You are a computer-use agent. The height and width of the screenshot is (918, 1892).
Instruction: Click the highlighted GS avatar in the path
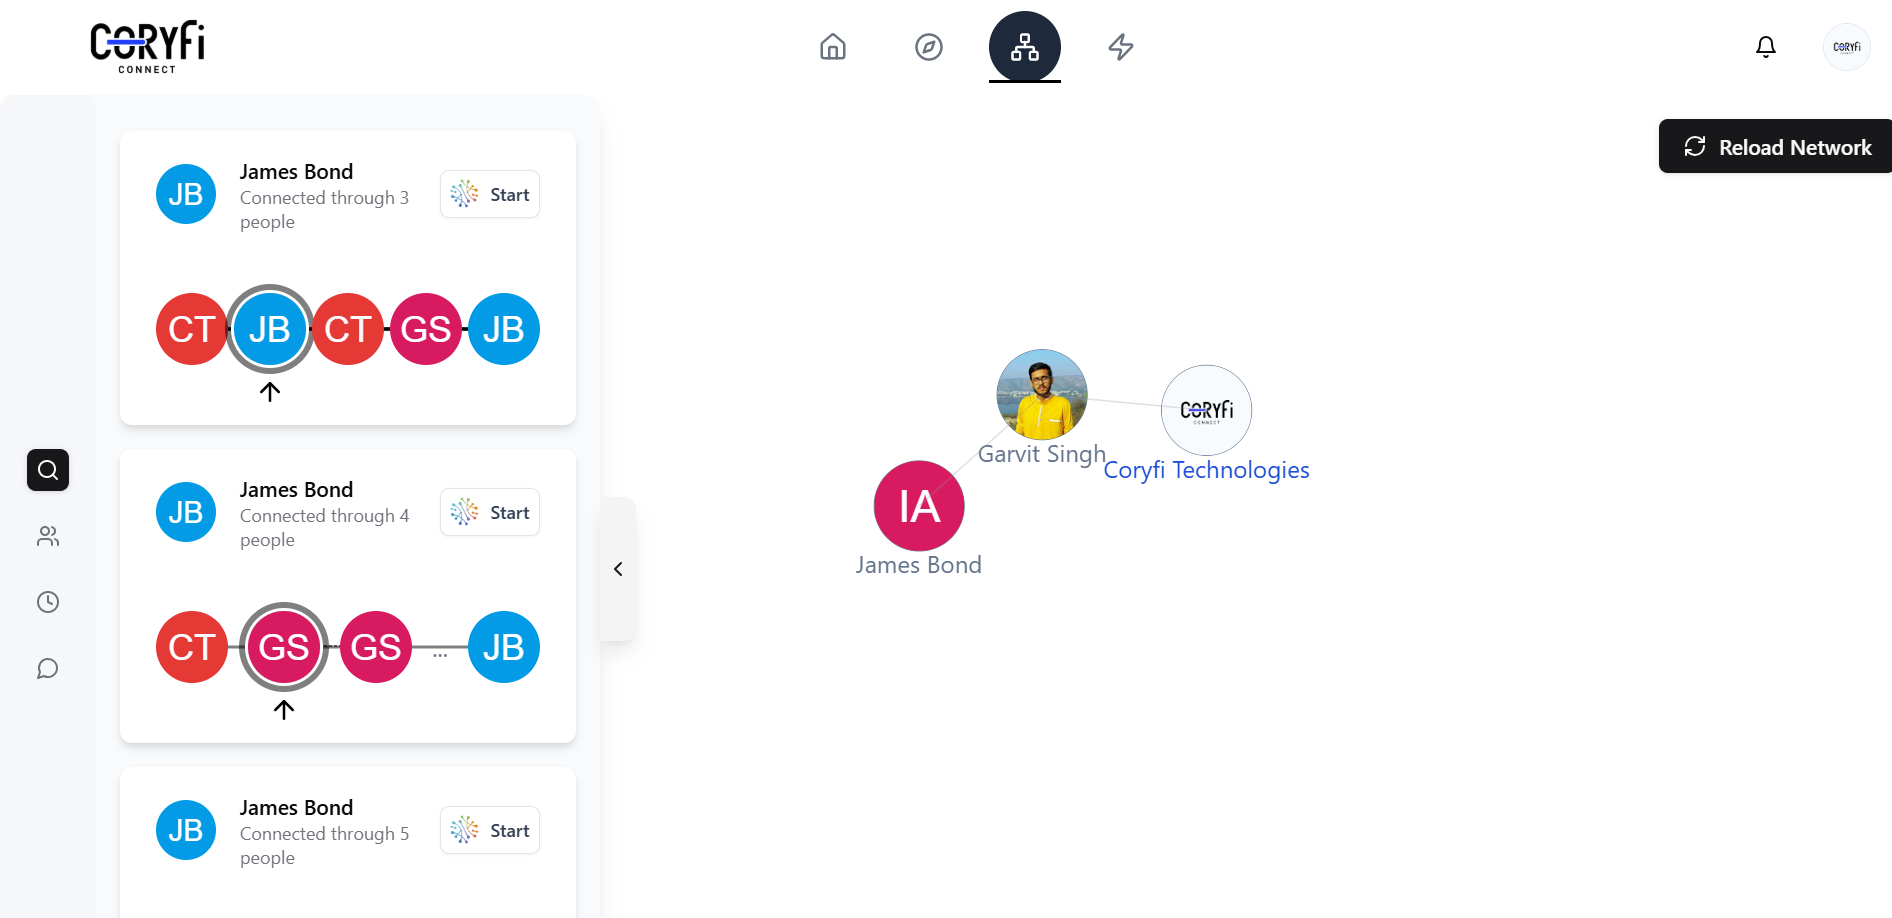pos(283,647)
